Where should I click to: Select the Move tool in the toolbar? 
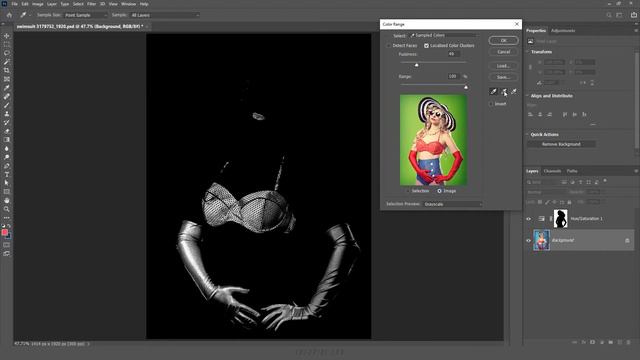tap(7, 36)
